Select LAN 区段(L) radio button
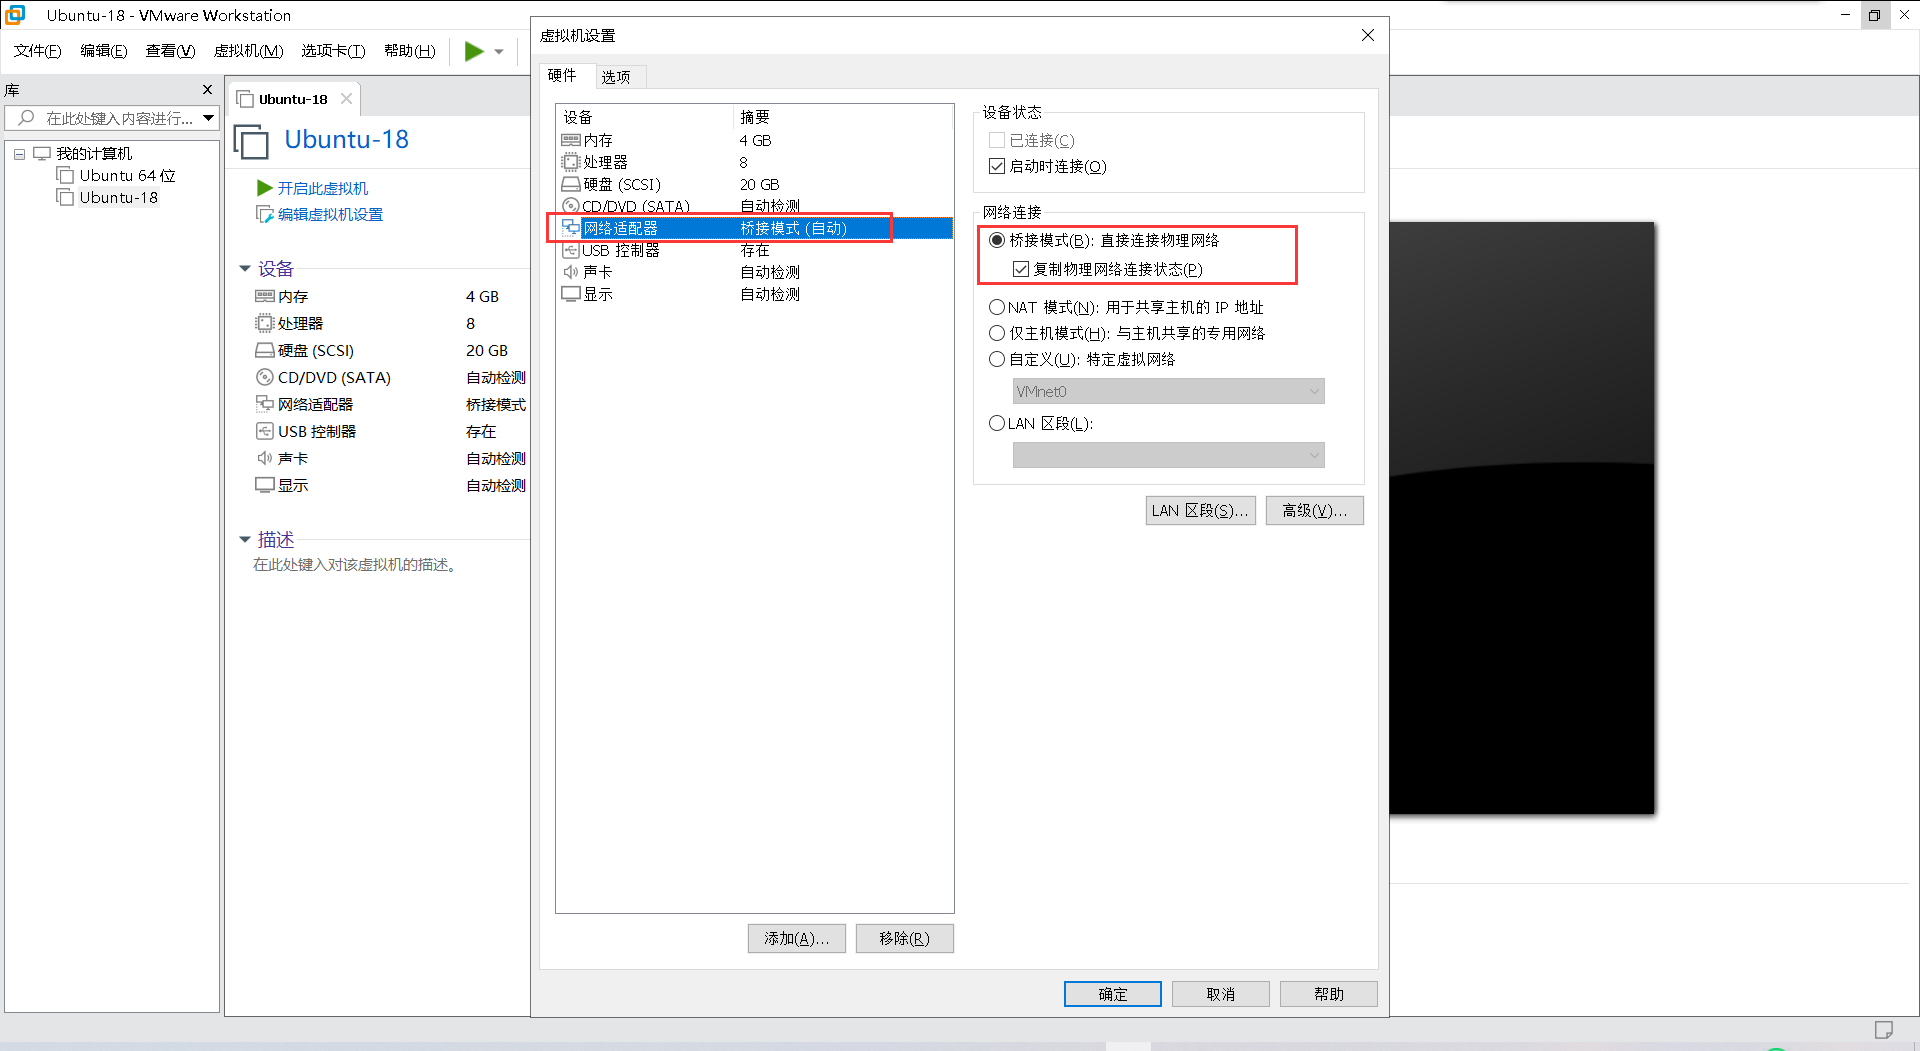This screenshot has height=1051, width=1920. (997, 423)
